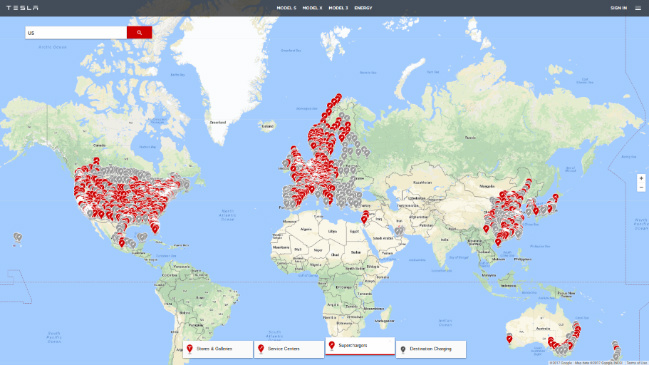
Task: Click the gray pin over Hawaii
Action: [17, 238]
